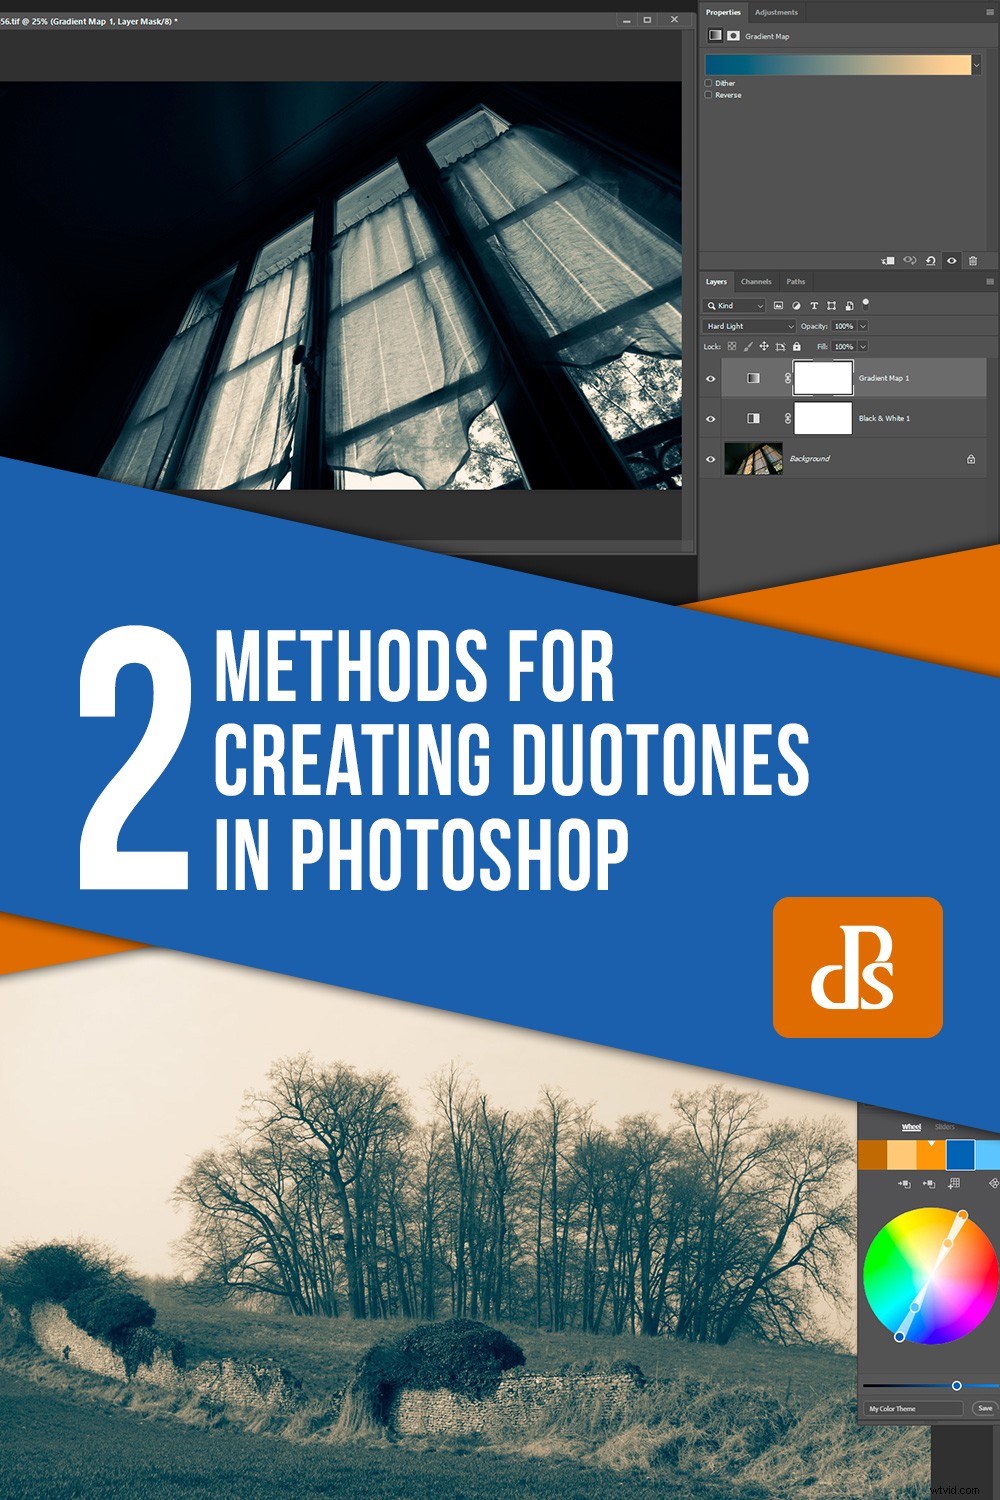Hide the Black & White 1 layer

(x=710, y=418)
